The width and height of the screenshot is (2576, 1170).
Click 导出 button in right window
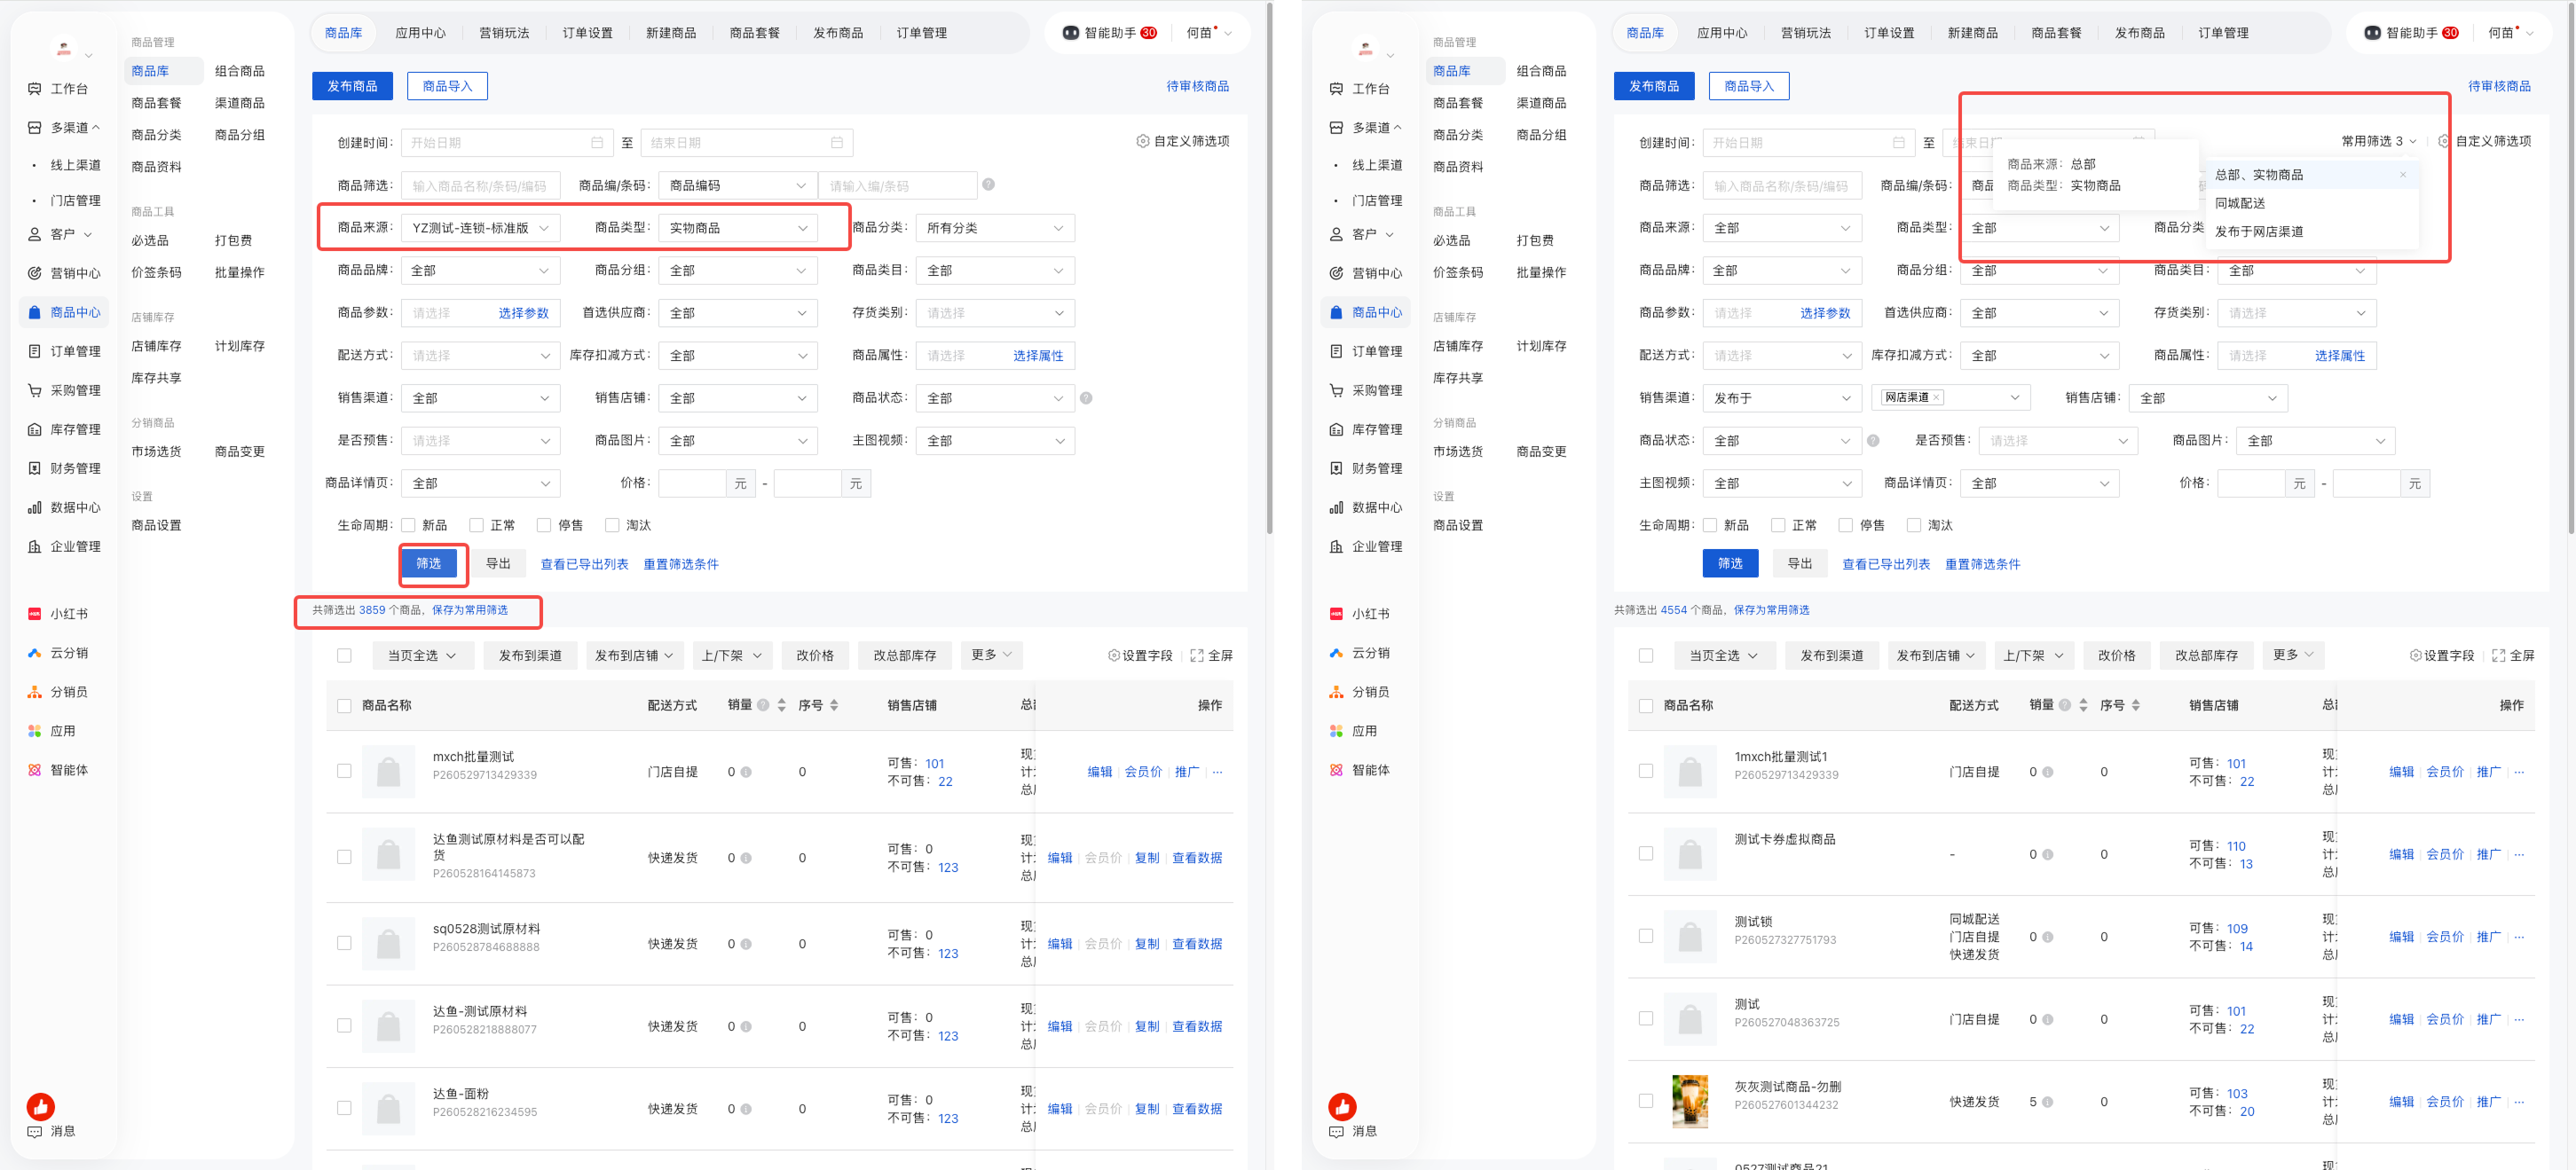point(1800,564)
